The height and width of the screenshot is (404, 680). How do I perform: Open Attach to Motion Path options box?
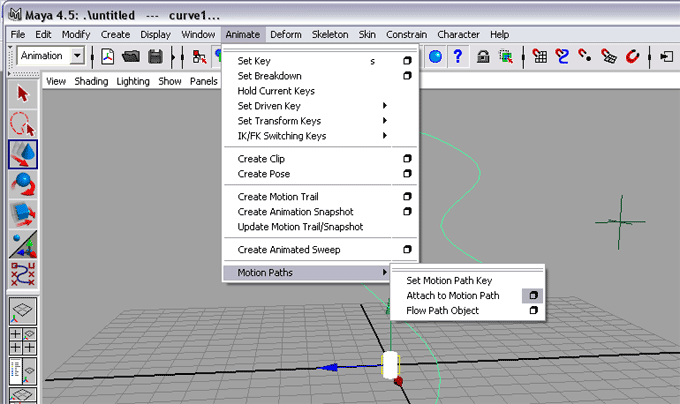click(533, 296)
